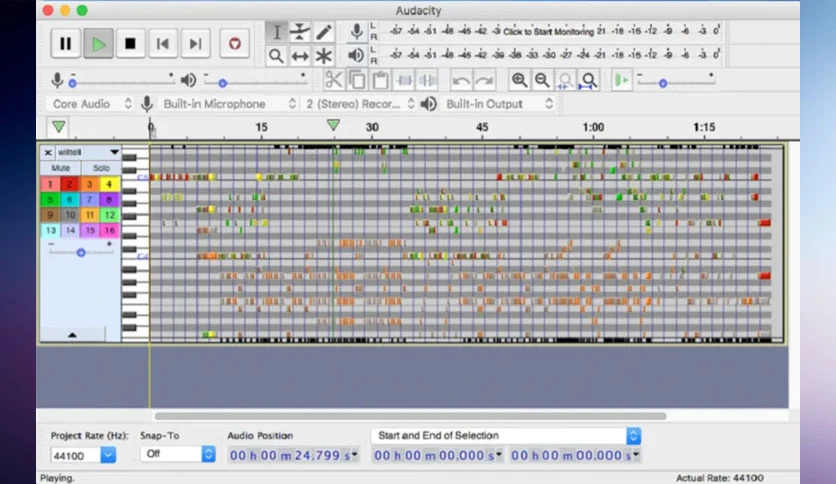Click the green playhead marker on timeline
Viewport: 836px width, 484px height.
[333, 125]
